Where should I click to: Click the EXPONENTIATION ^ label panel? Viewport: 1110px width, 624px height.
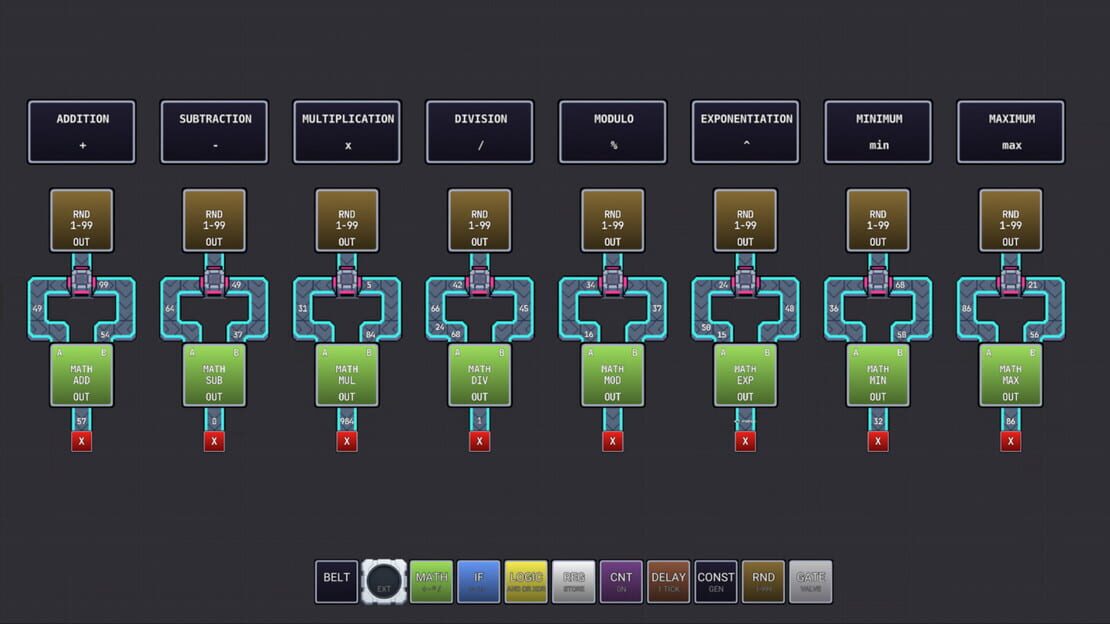[x=745, y=132]
